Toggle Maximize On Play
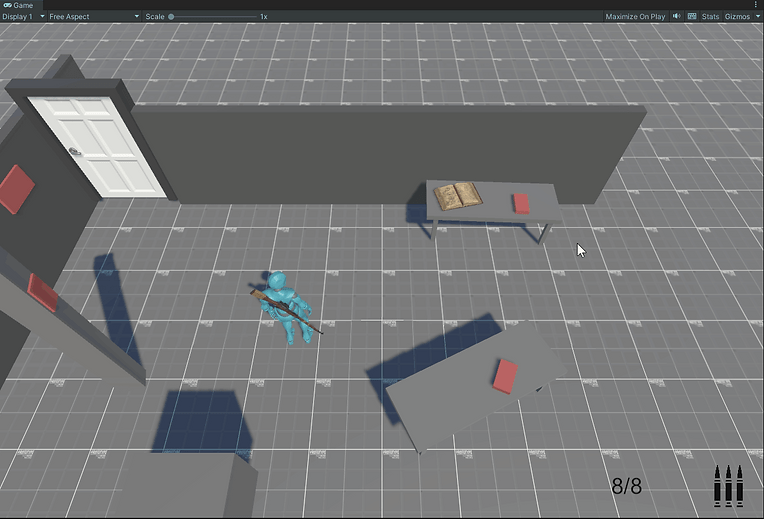 (x=635, y=17)
